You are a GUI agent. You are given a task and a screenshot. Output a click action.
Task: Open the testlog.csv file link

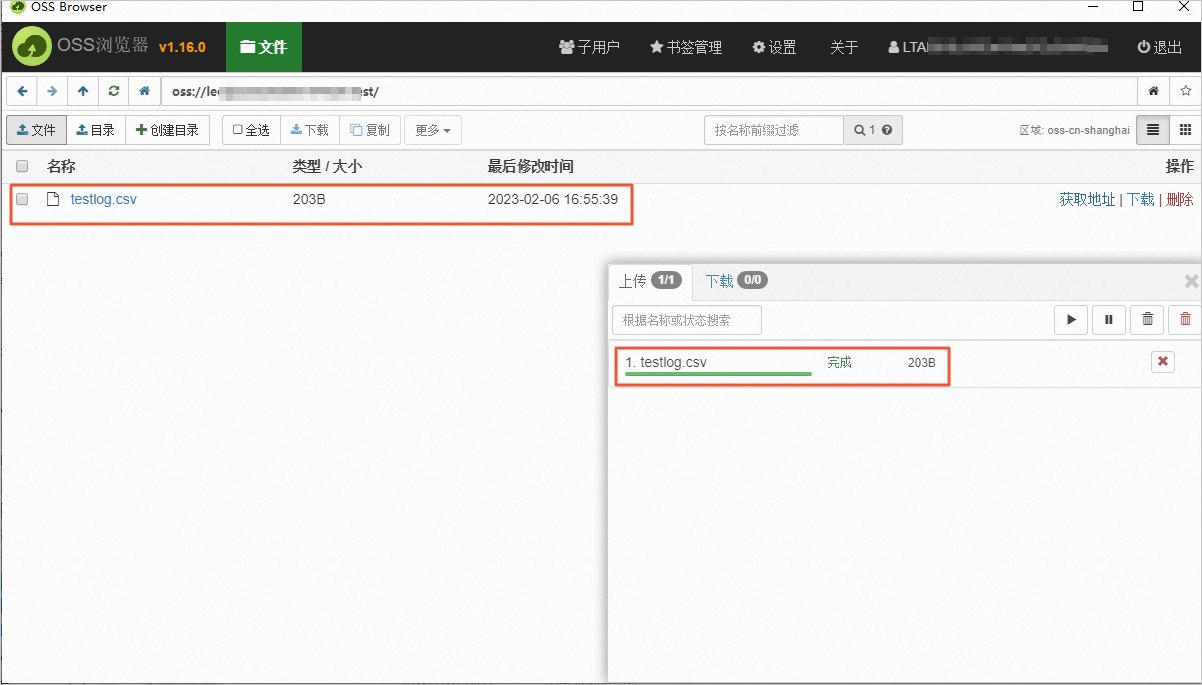(x=104, y=199)
